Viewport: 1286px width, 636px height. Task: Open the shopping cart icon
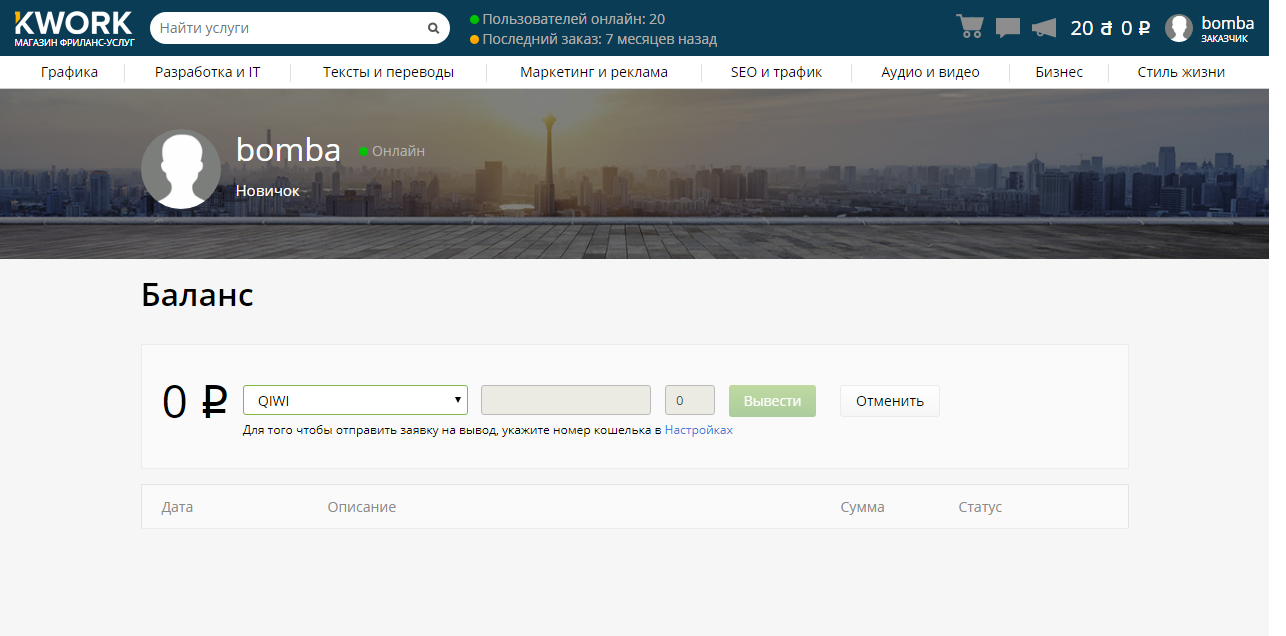tap(969, 27)
